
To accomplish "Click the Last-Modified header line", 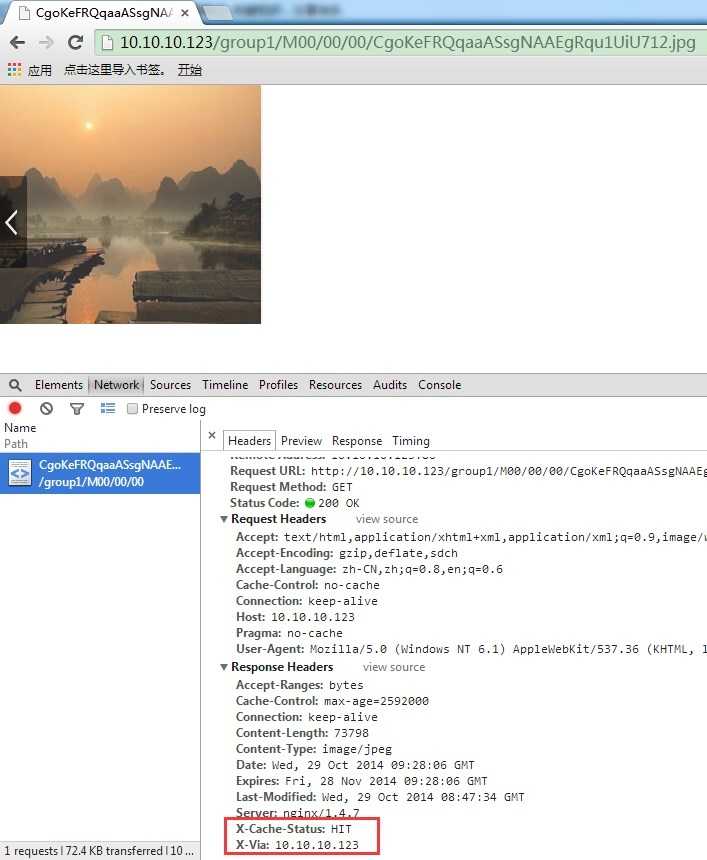I will pyautogui.click(x=380, y=797).
